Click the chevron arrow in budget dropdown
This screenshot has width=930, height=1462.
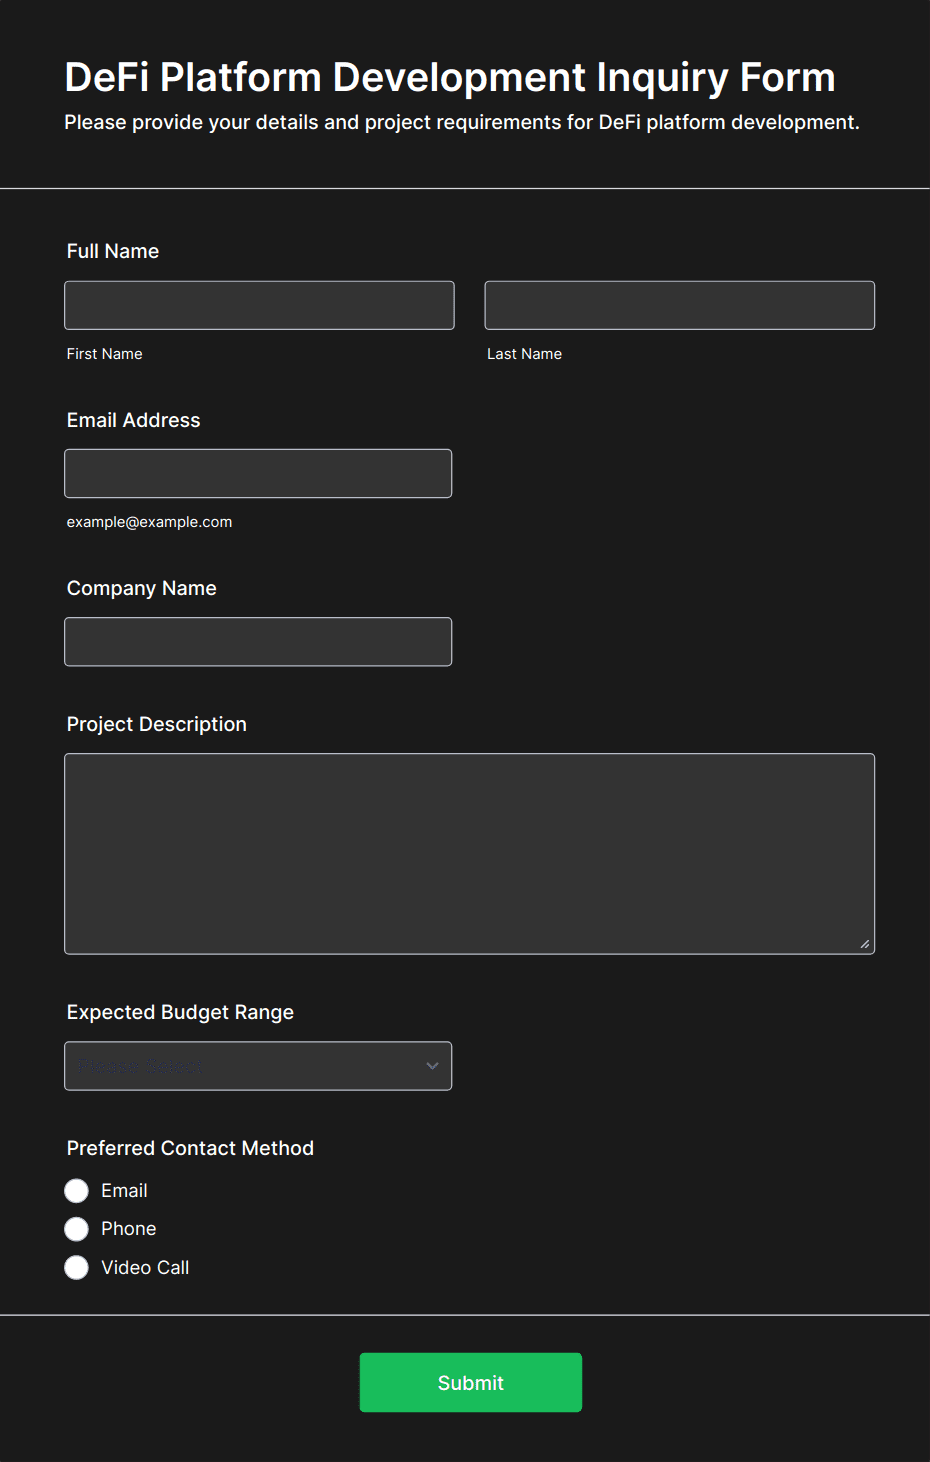pos(432,1066)
